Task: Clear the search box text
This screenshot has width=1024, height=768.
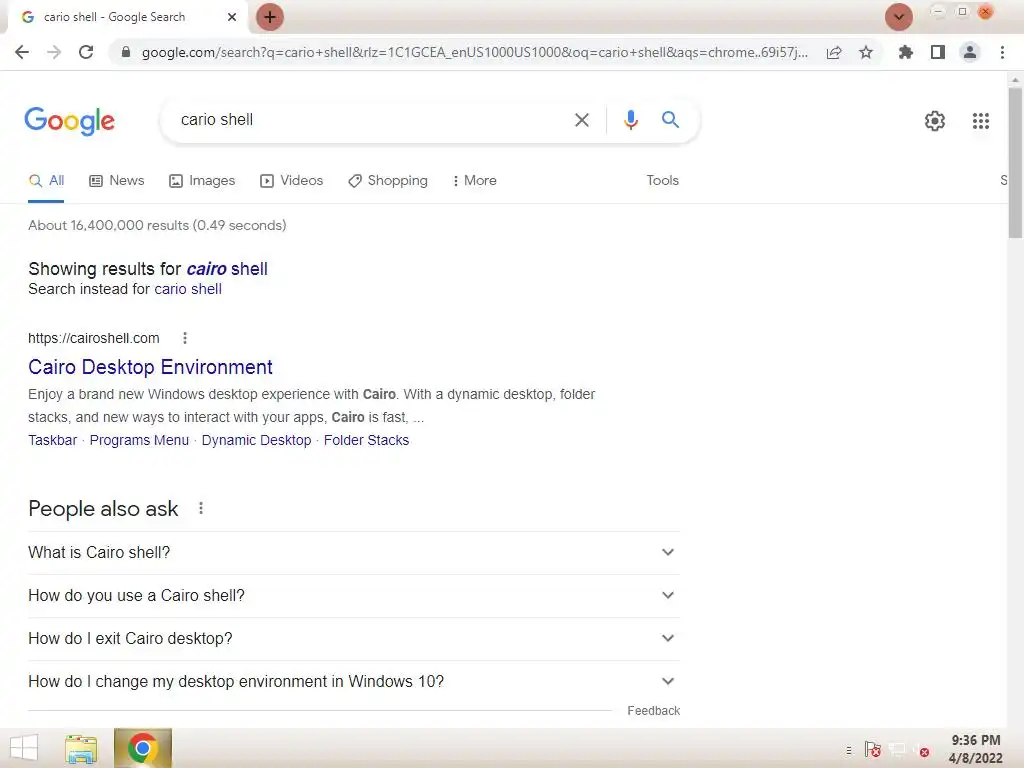Action: pos(581,120)
